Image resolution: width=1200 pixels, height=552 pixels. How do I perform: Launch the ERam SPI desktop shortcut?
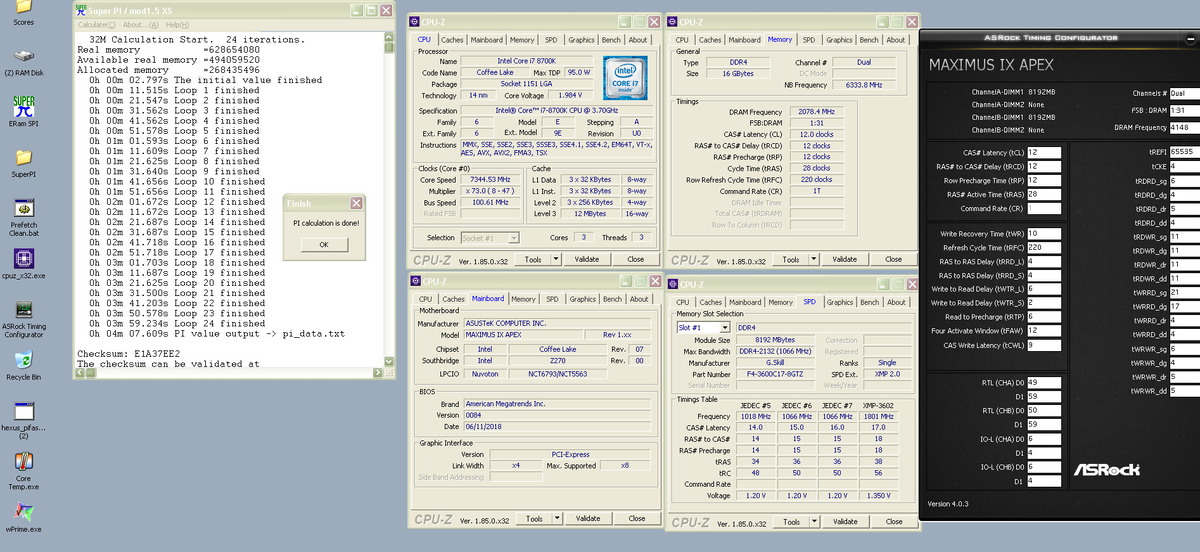point(23,110)
